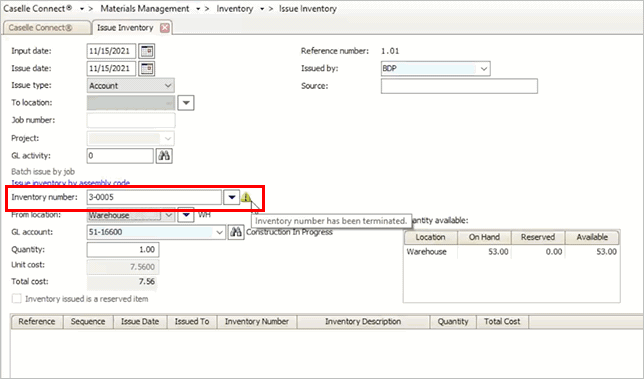Image resolution: width=644 pixels, height=379 pixels.
Task: Open the To location lookup arrow button
Action: coord(186,103)
